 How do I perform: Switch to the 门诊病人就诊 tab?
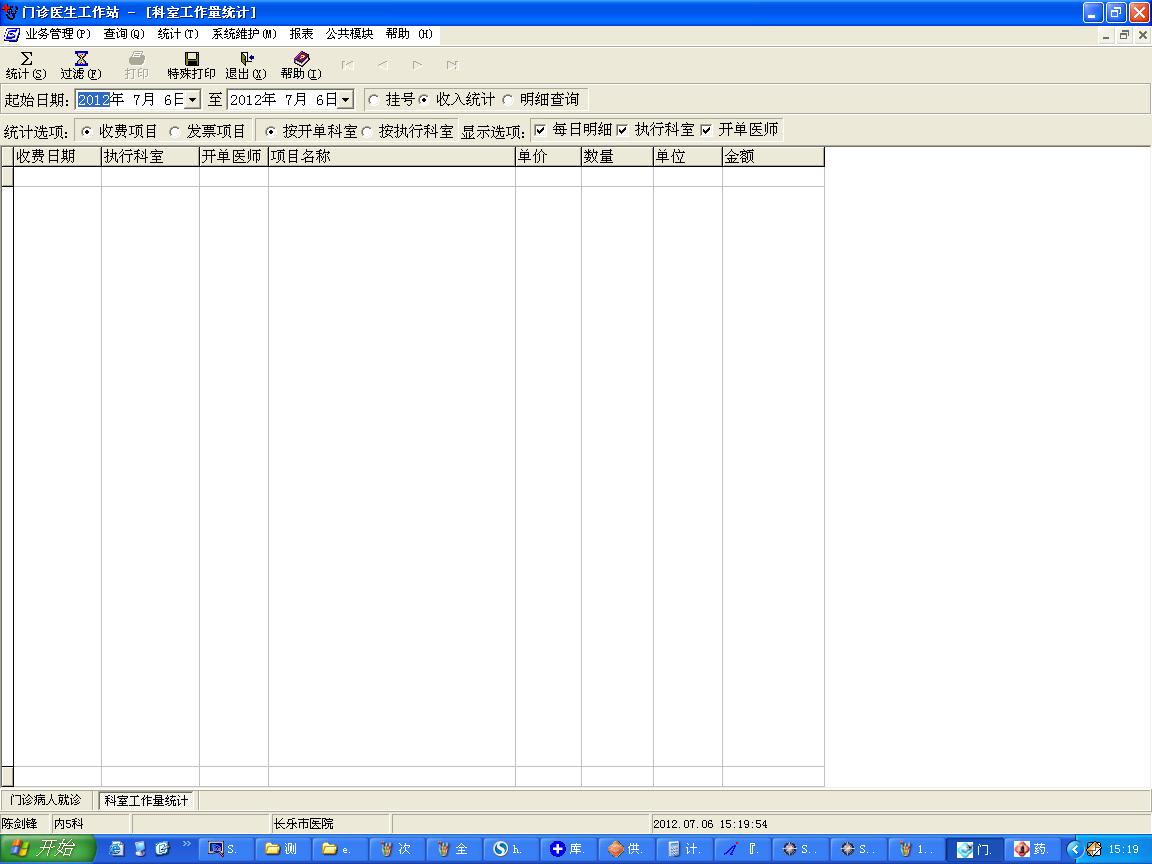(x=46, y=799)
